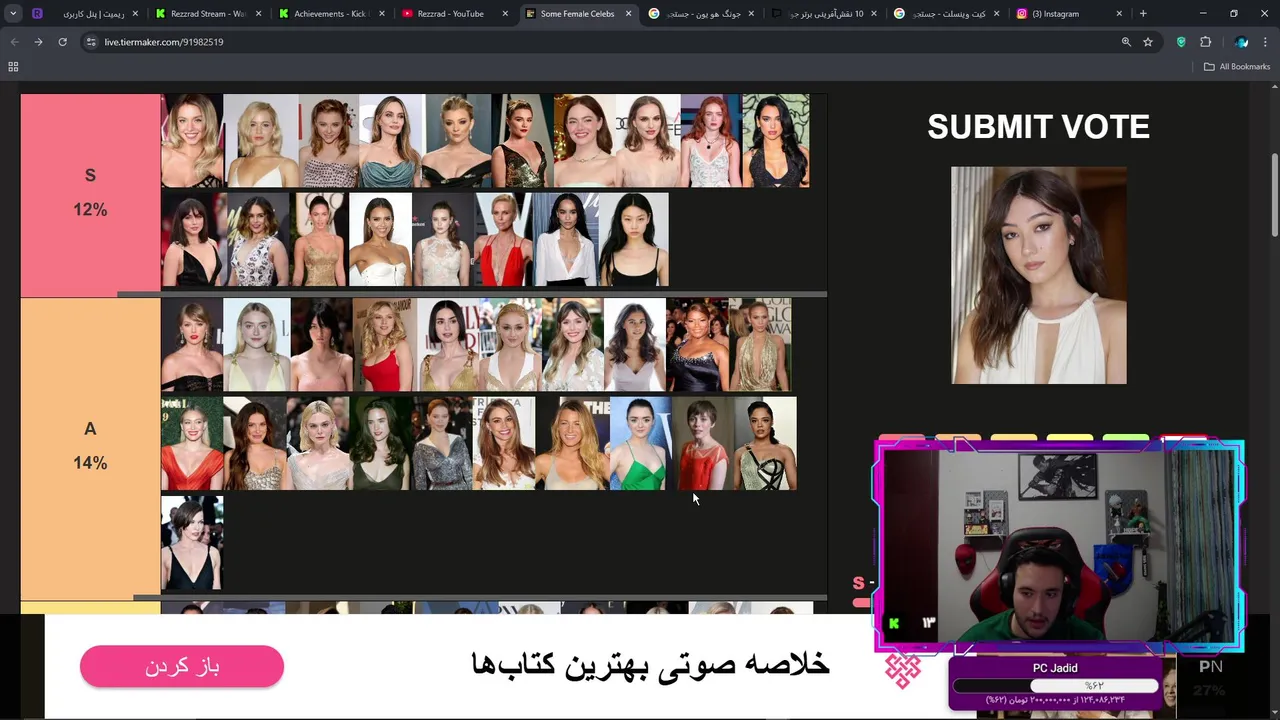Select the last thumbnail in A tier's second row
Image resolution: width=1280 pixels, height=720 pixels.
pyautogui.click(x=765, y=443)
